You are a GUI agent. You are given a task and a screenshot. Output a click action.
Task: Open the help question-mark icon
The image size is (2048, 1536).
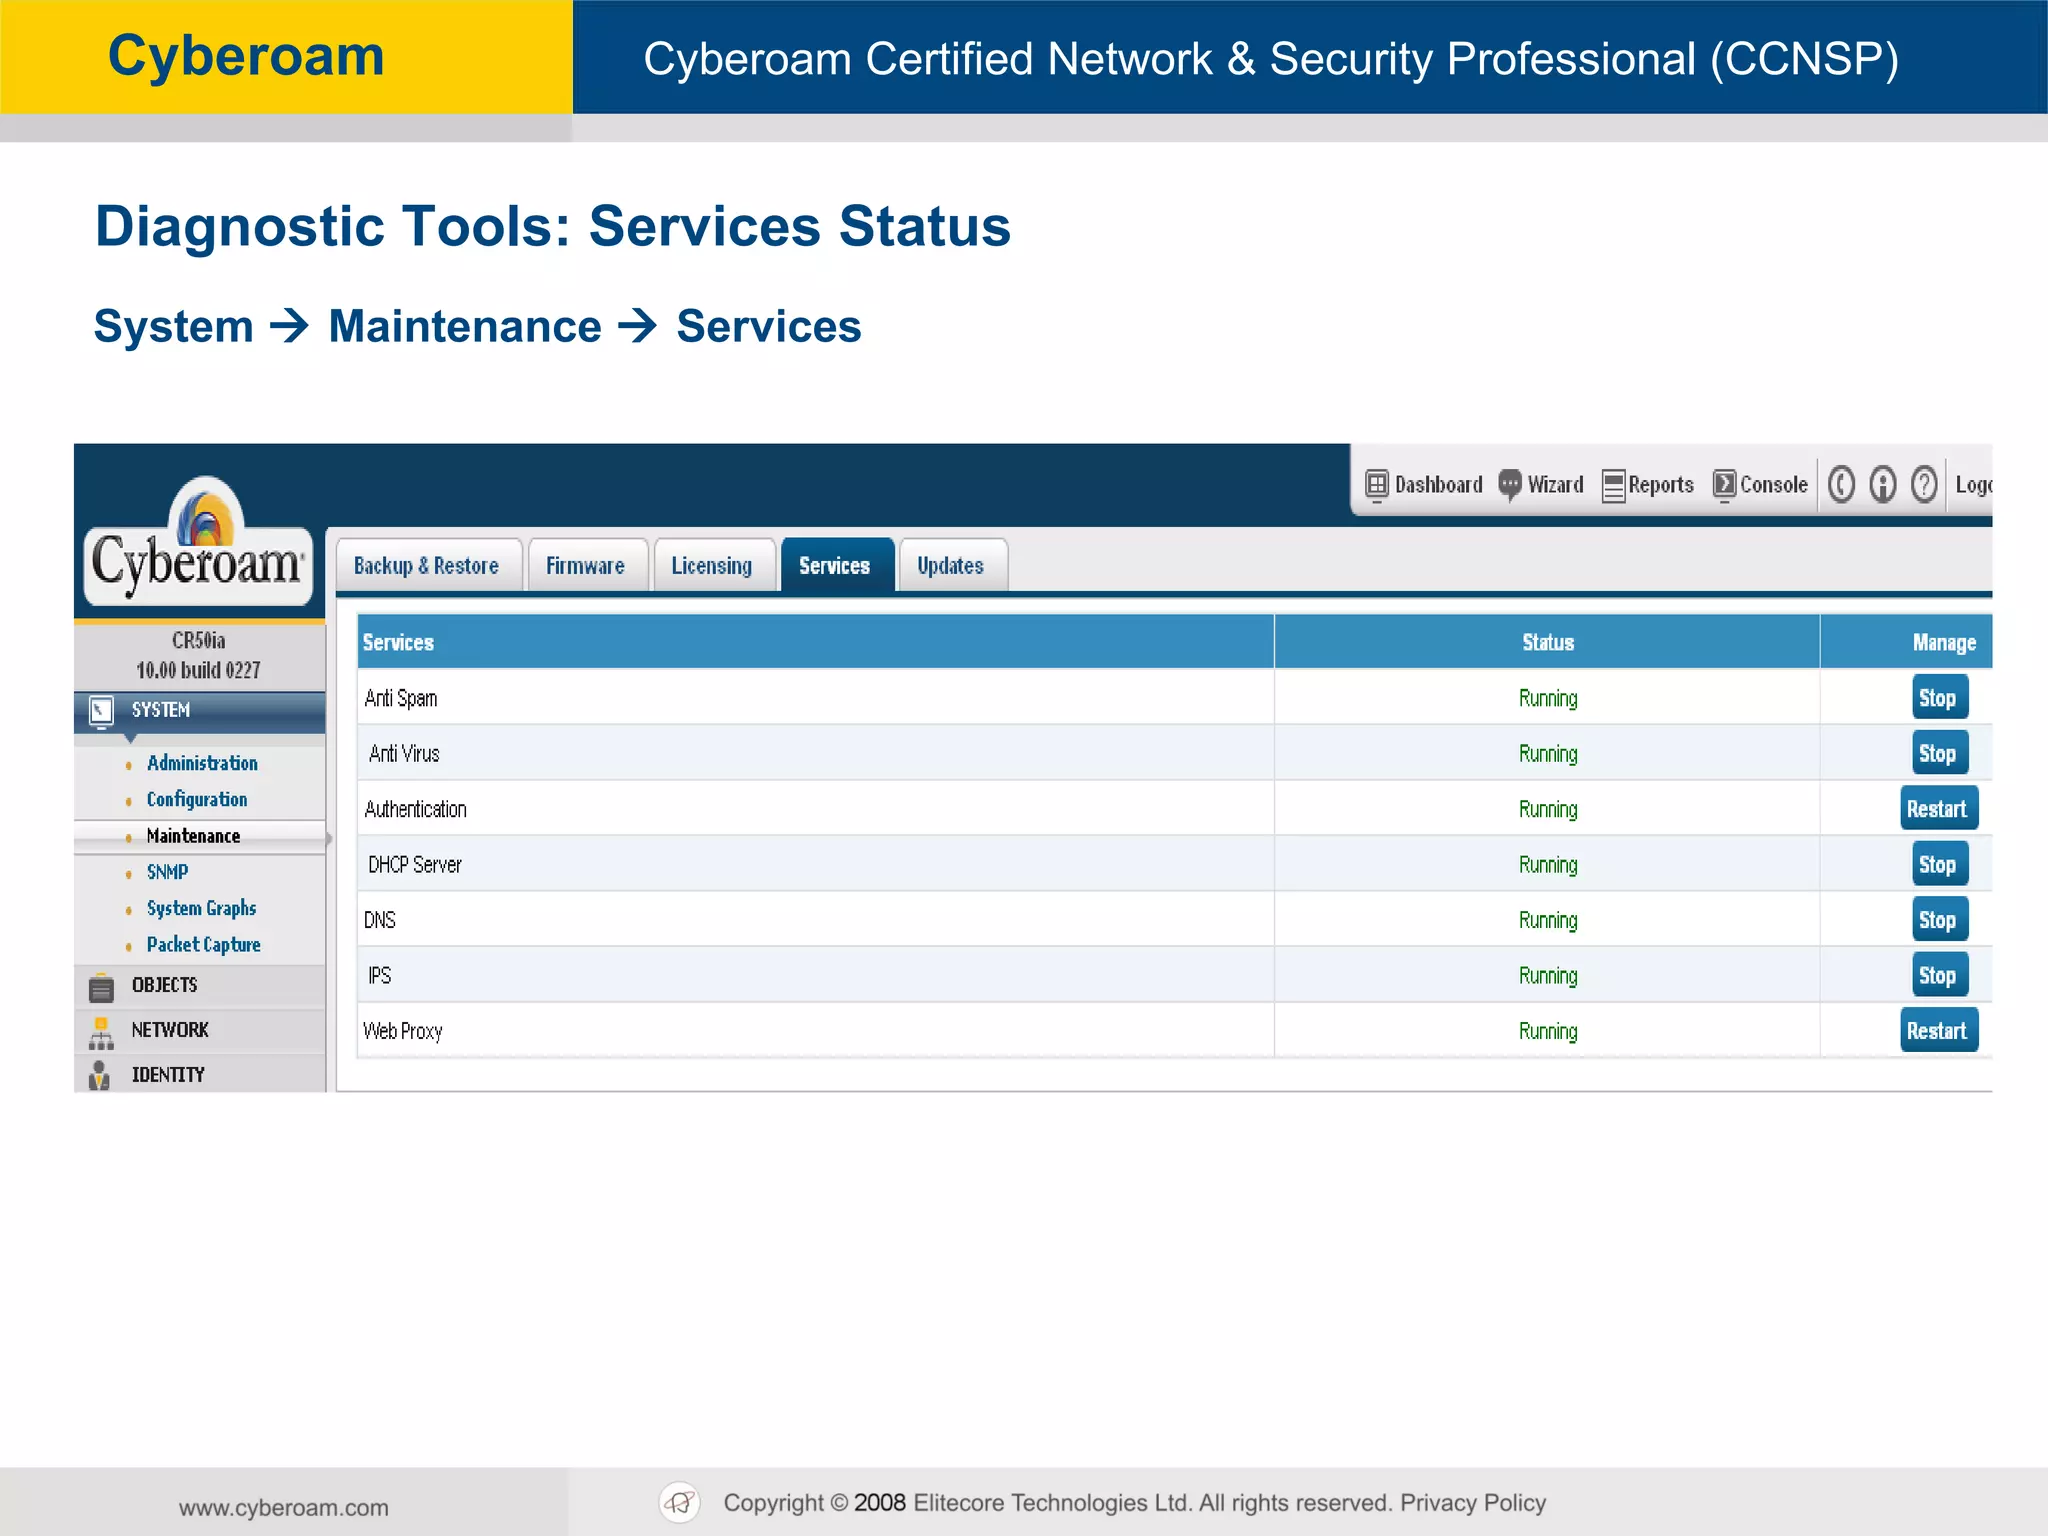tap(1924, 485)
